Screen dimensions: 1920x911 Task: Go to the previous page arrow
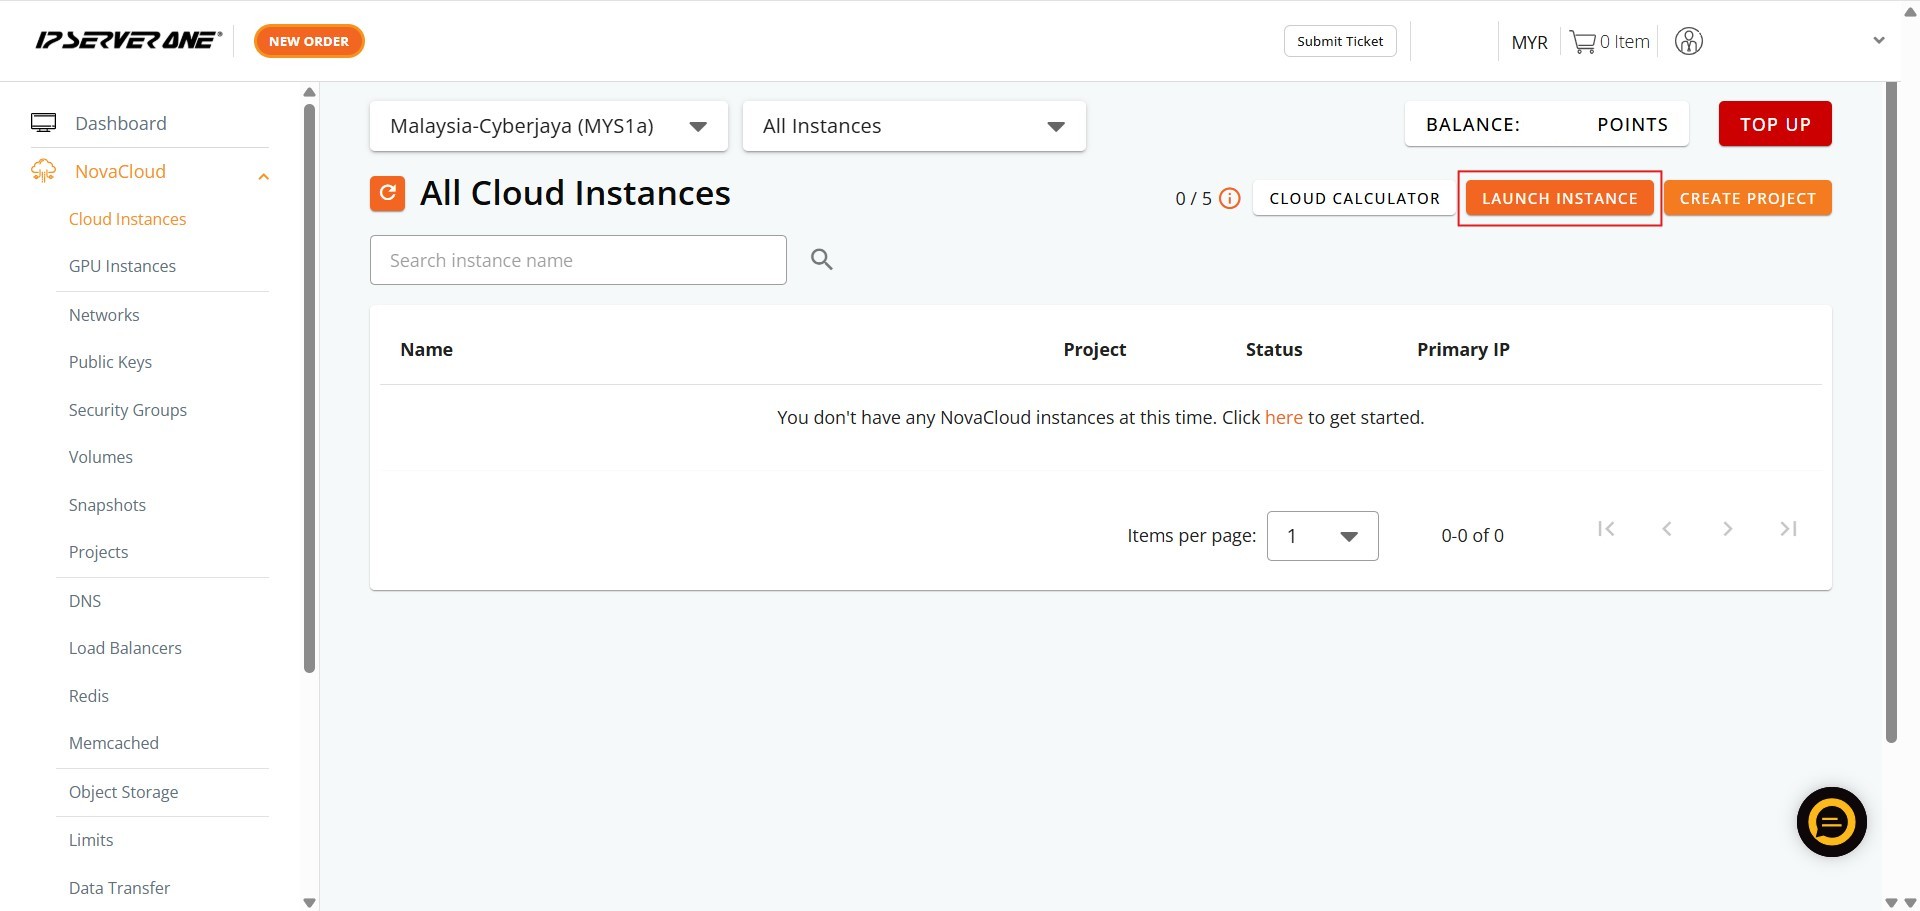click(x=1666, y=529)
